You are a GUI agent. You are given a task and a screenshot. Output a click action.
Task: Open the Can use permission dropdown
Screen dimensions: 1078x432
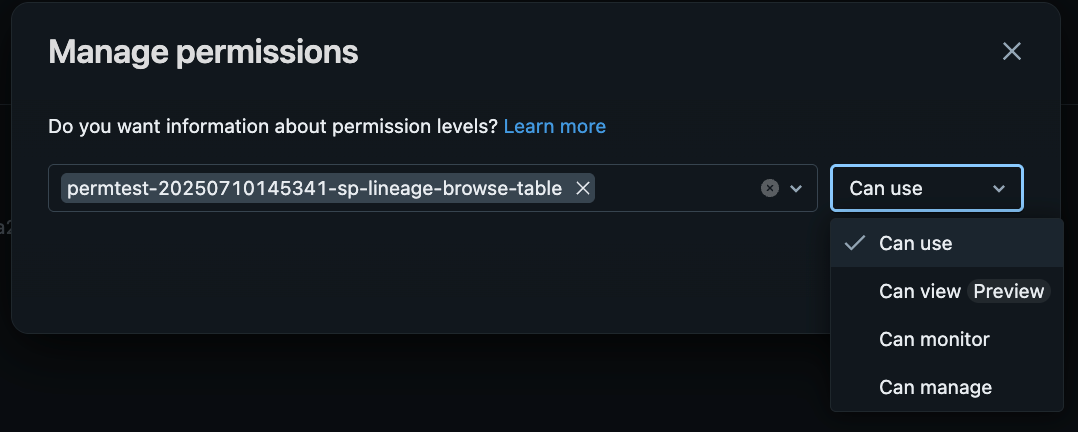(927, 188)
